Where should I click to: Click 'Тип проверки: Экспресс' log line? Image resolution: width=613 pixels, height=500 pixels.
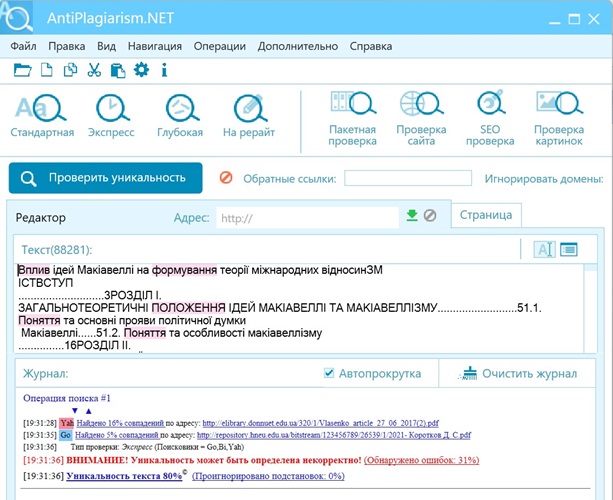click(x=157, y=447)
